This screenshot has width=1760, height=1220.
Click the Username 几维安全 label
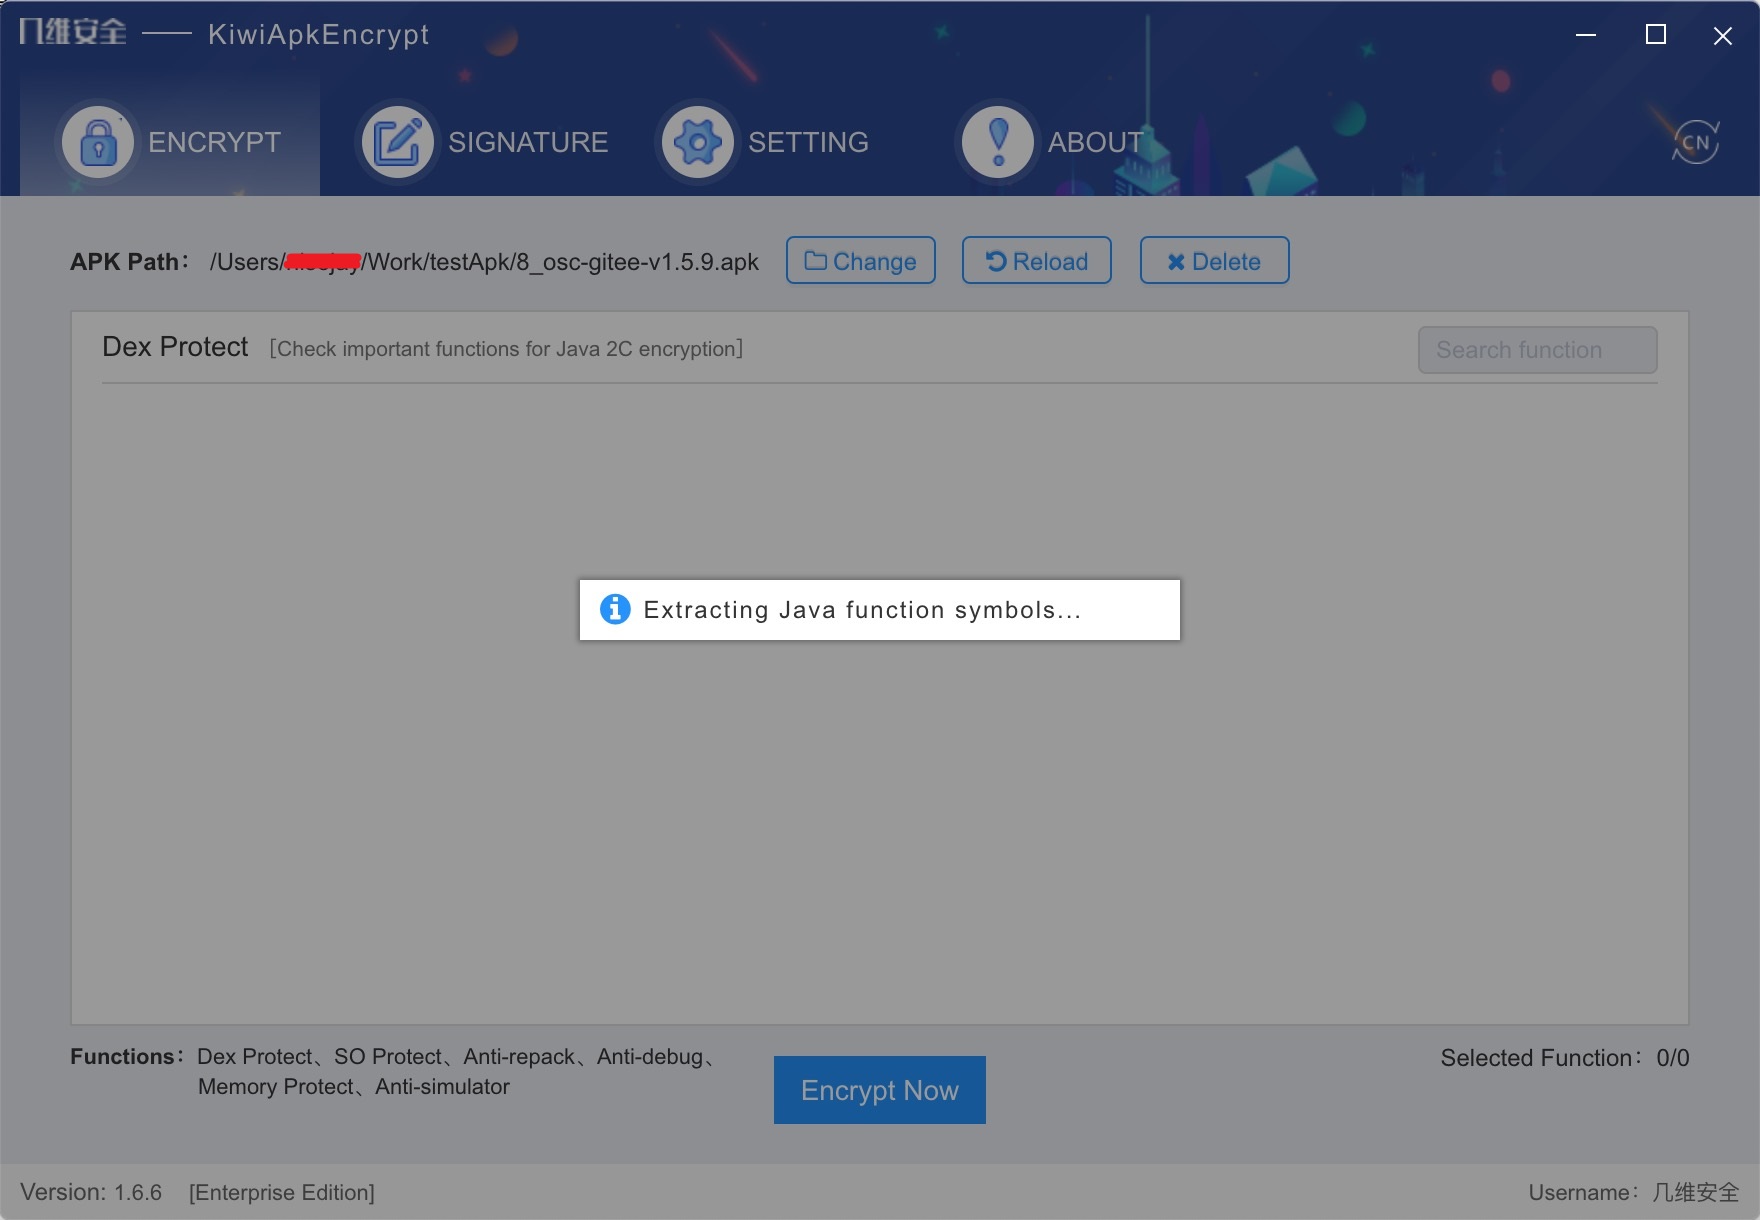(1634, 1192)
